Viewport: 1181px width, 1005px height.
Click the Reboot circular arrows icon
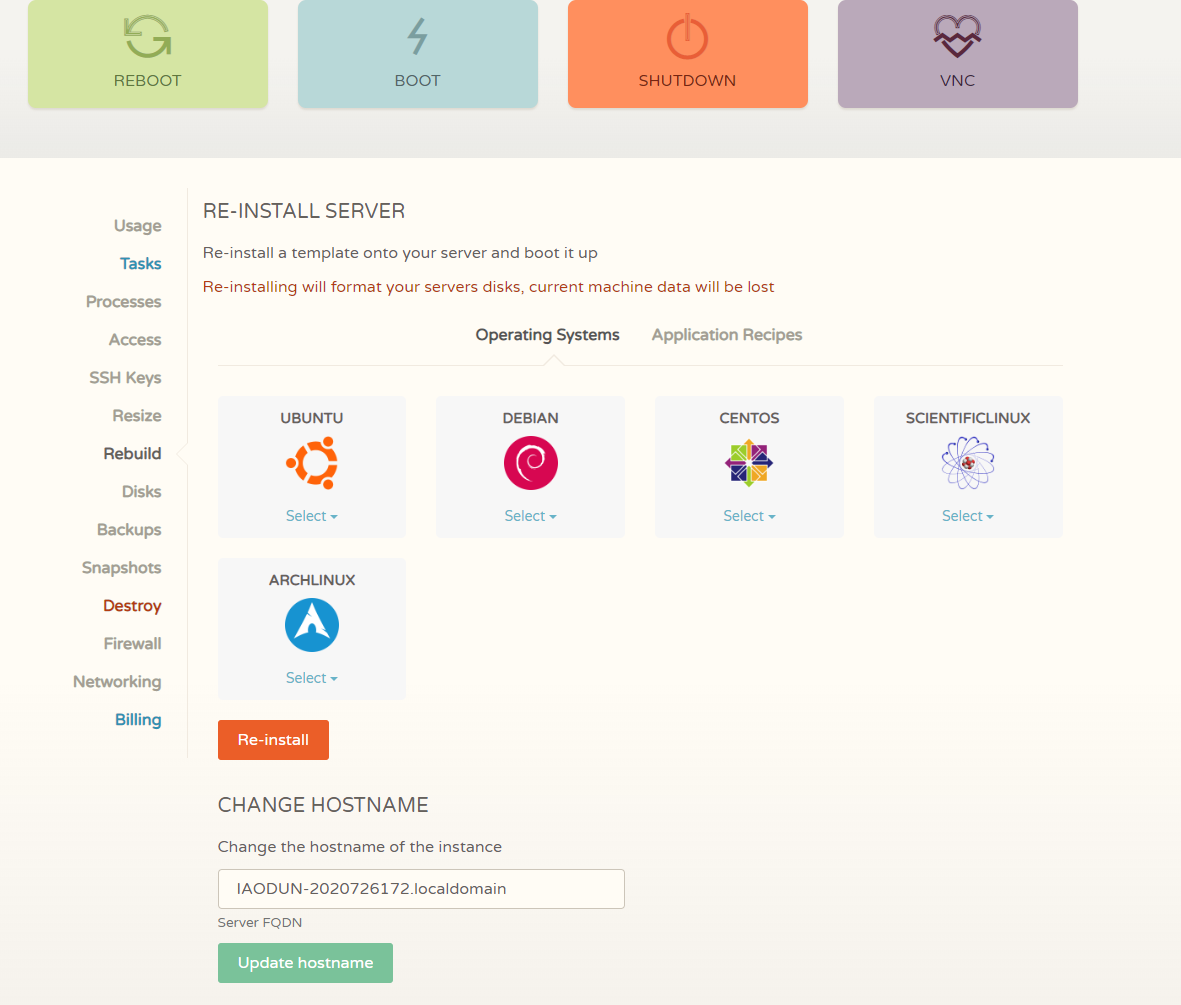[x=147, y=37]
